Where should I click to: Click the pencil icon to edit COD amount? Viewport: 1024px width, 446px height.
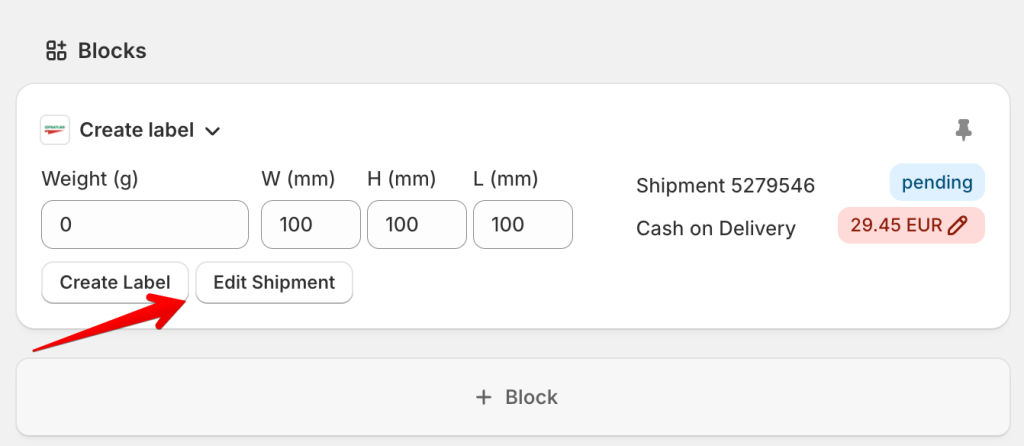point(957,225)
